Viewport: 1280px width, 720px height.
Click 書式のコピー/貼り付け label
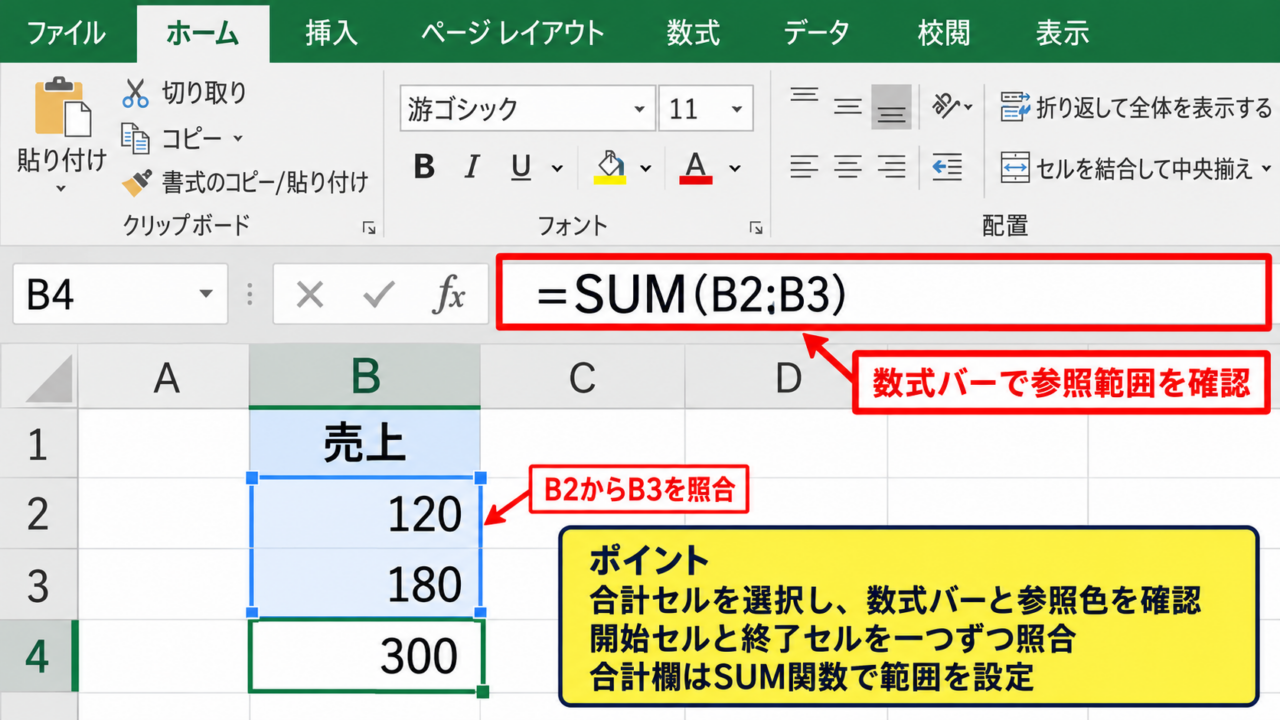(x=265, y=182)
